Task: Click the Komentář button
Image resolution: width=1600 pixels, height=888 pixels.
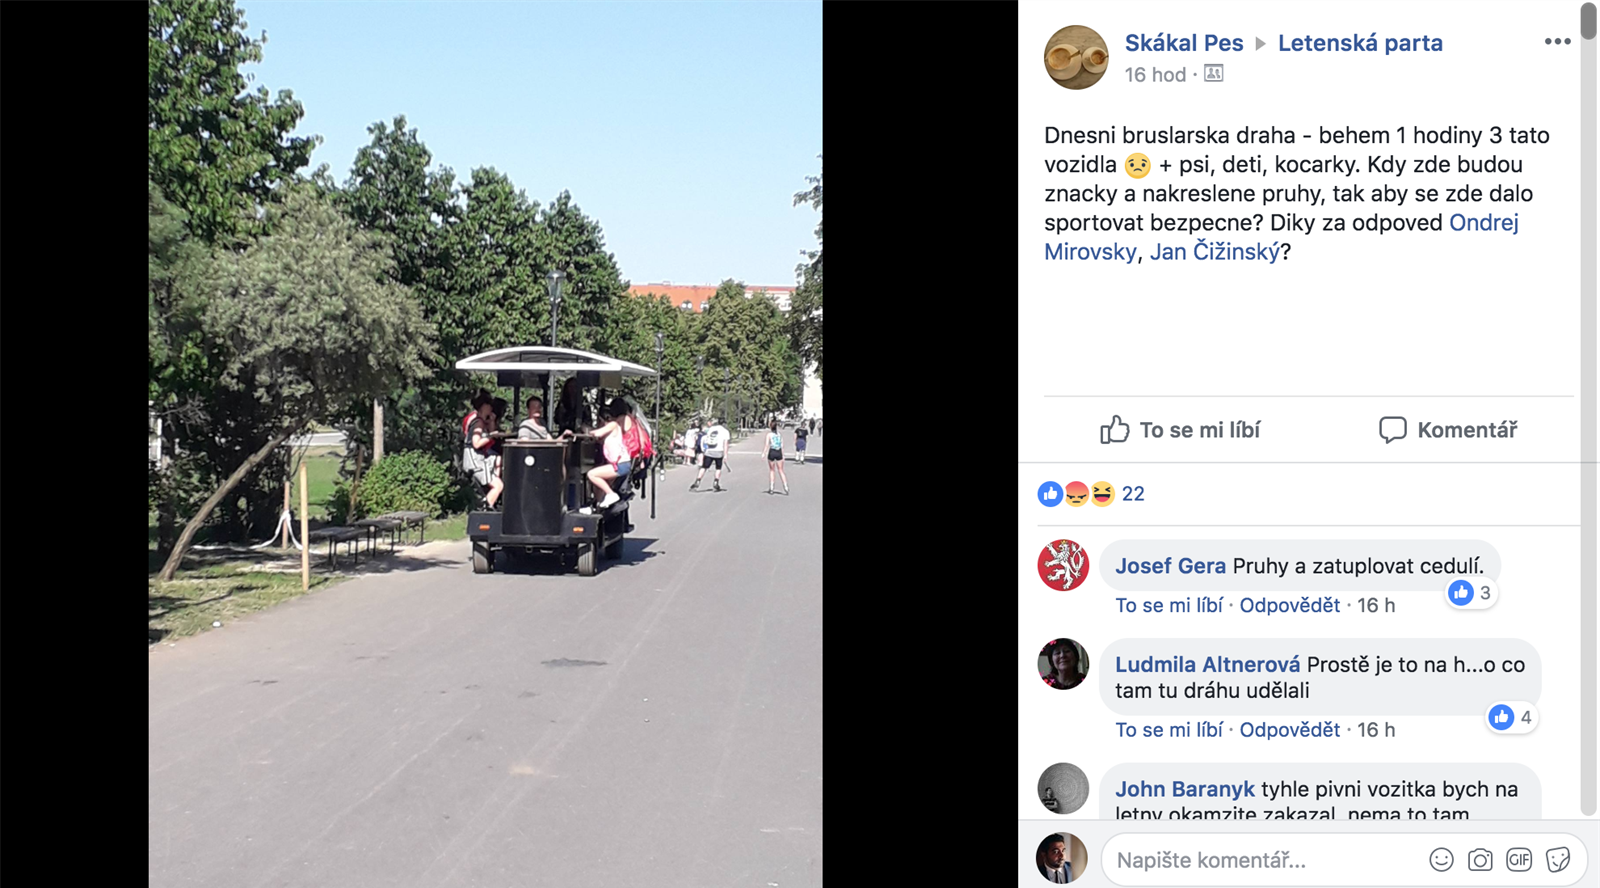Action: pyautogui.click(x=1447, y=430)
